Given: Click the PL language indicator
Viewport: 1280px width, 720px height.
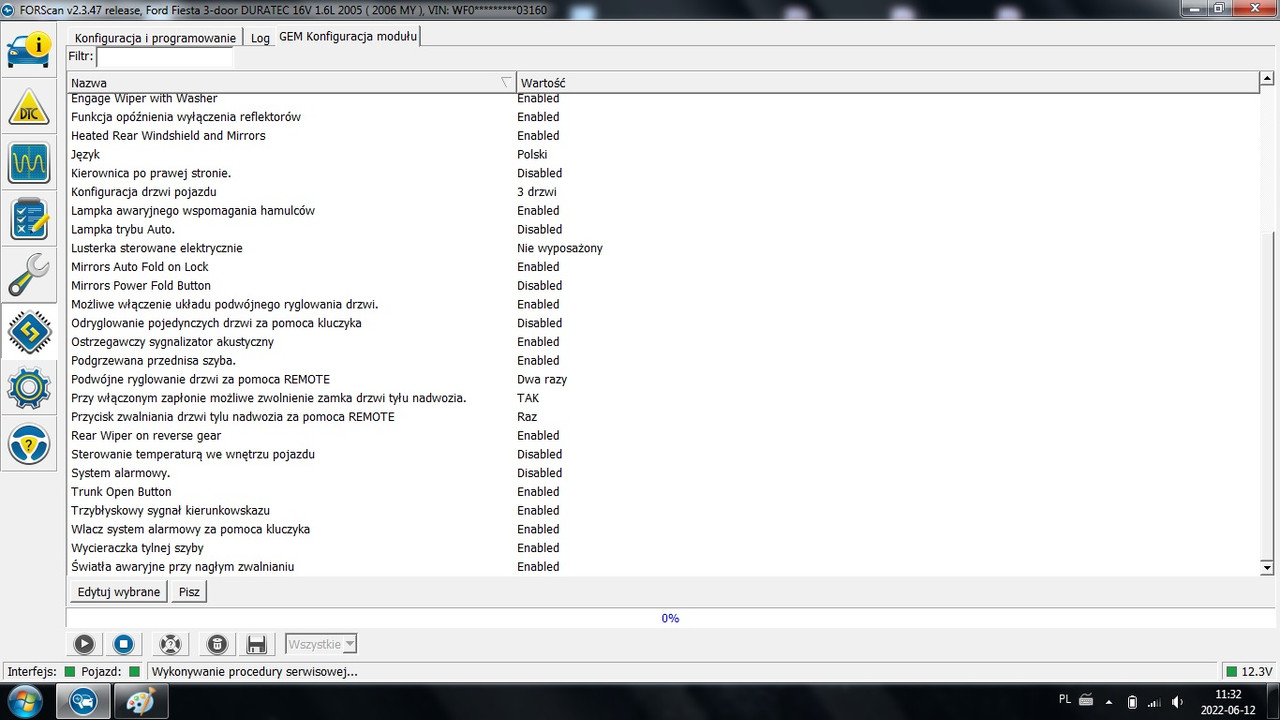Looking at the screenshot, I should pos(1066,698).
